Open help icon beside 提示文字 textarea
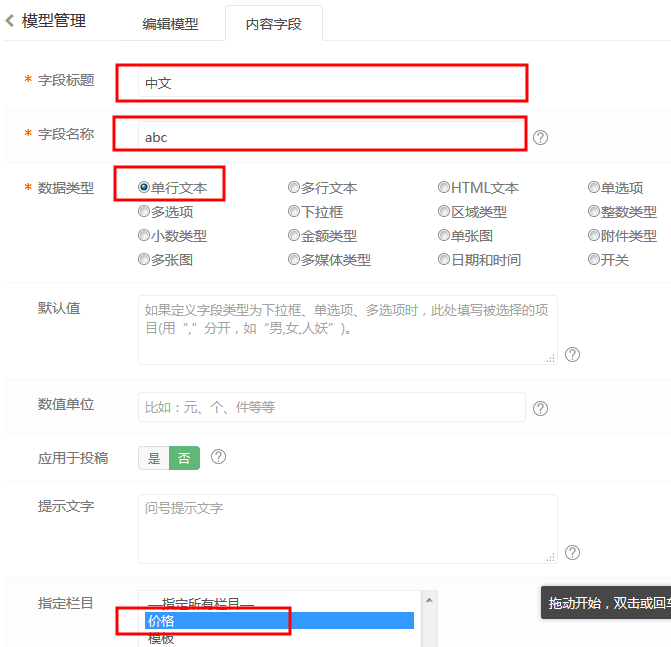 [572, 552]
